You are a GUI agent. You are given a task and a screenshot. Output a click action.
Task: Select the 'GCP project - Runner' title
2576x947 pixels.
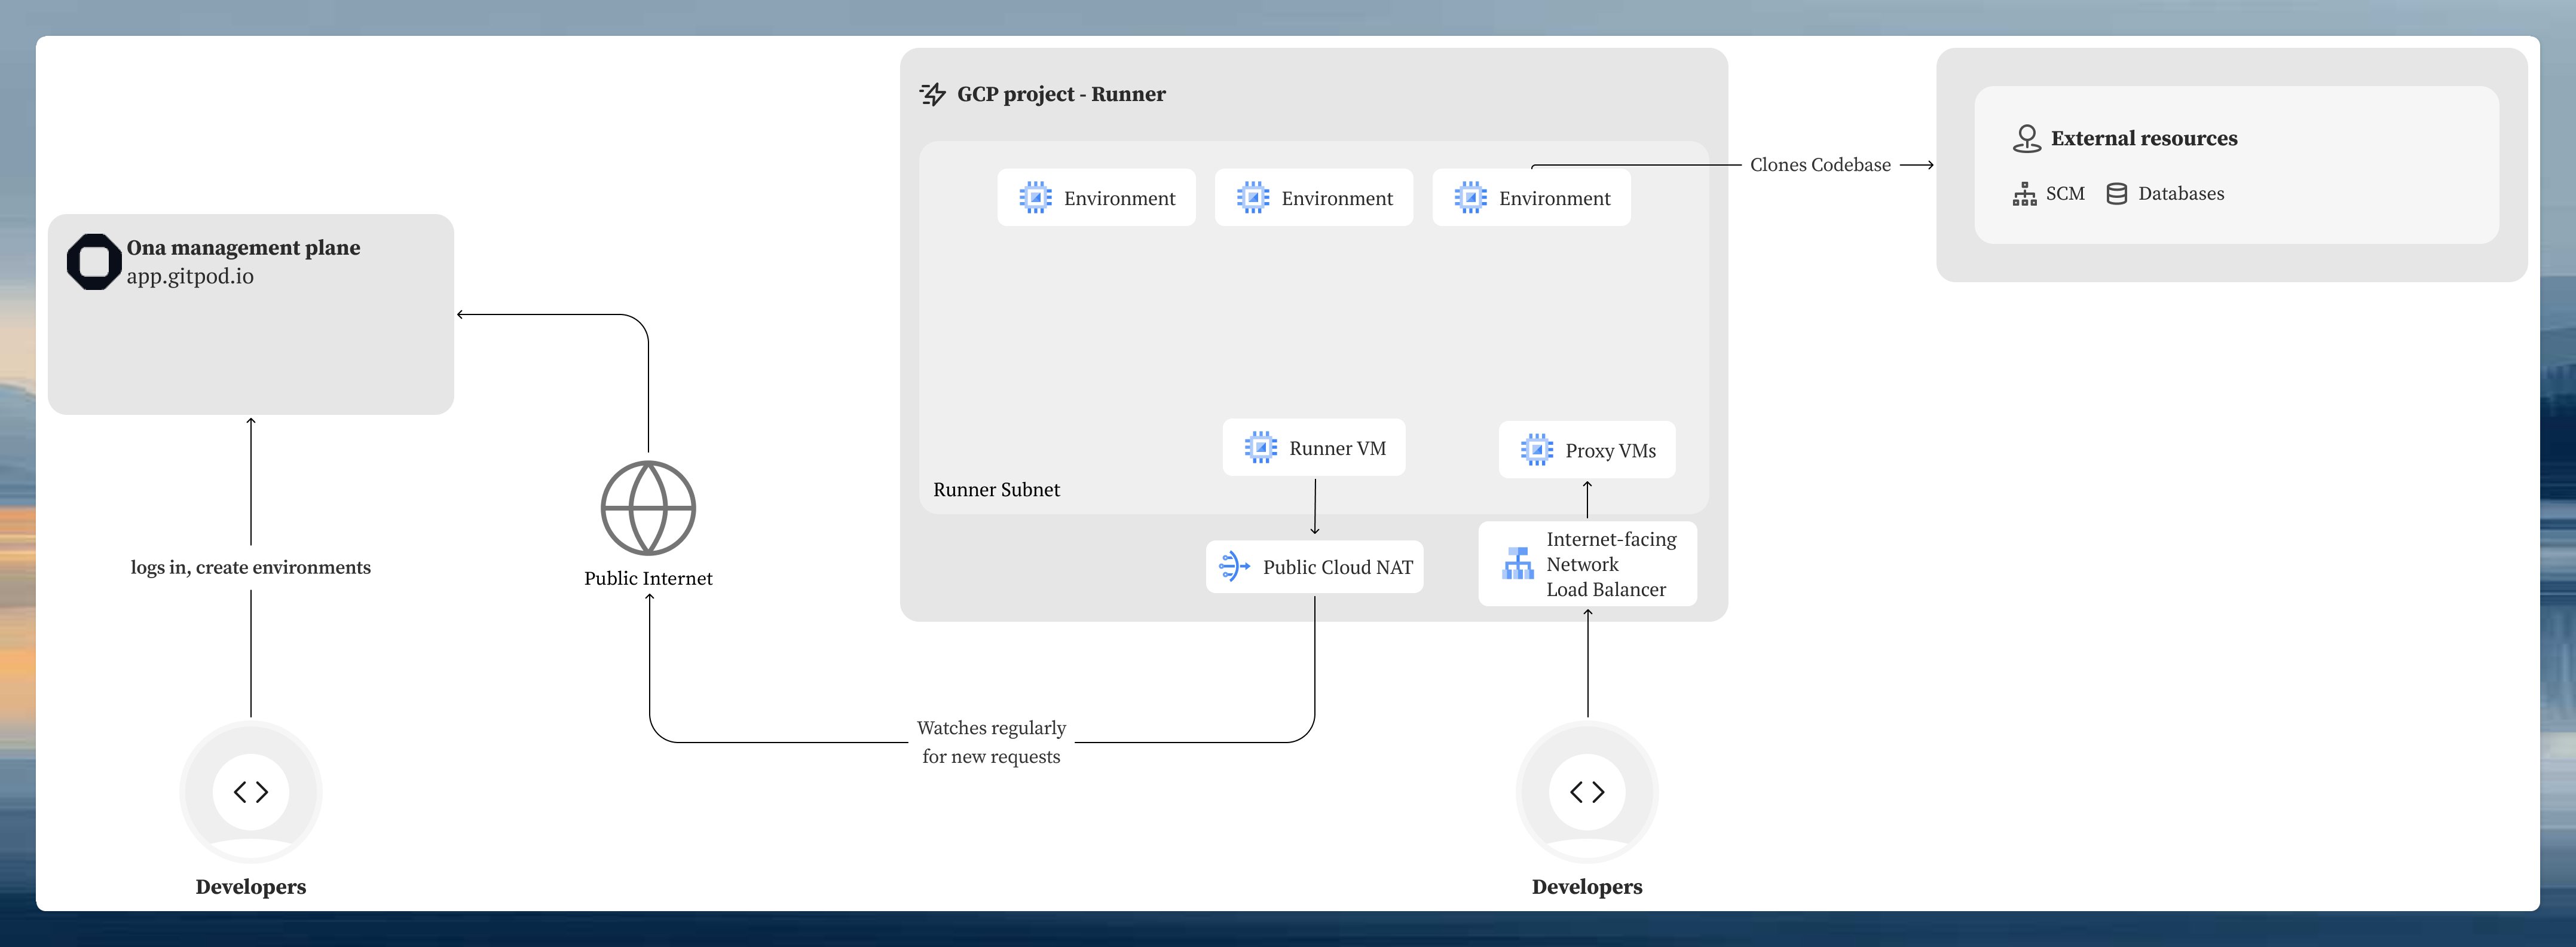[1061, 94]
